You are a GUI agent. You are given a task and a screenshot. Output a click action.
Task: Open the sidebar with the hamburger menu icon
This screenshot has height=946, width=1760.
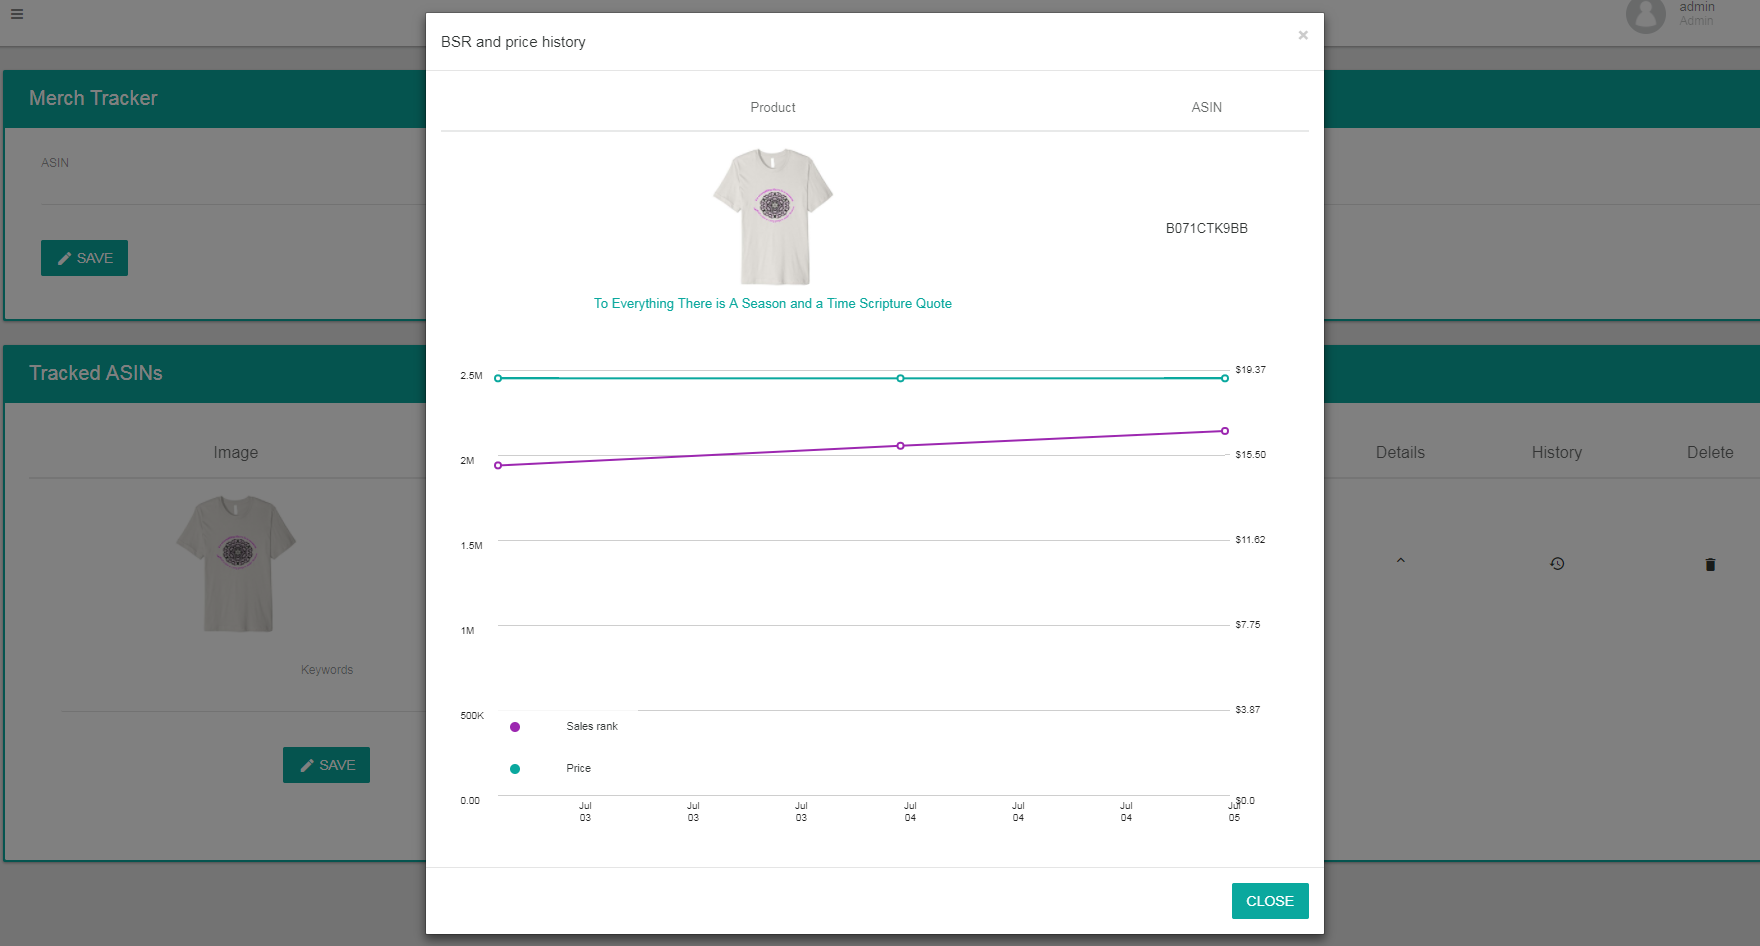click(16, 15)
